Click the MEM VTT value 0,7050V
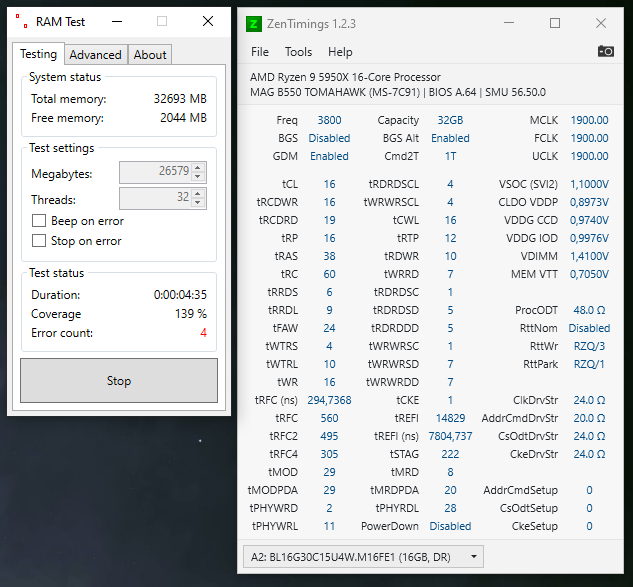Screen dimensions: 633x587 click(589, 275)
